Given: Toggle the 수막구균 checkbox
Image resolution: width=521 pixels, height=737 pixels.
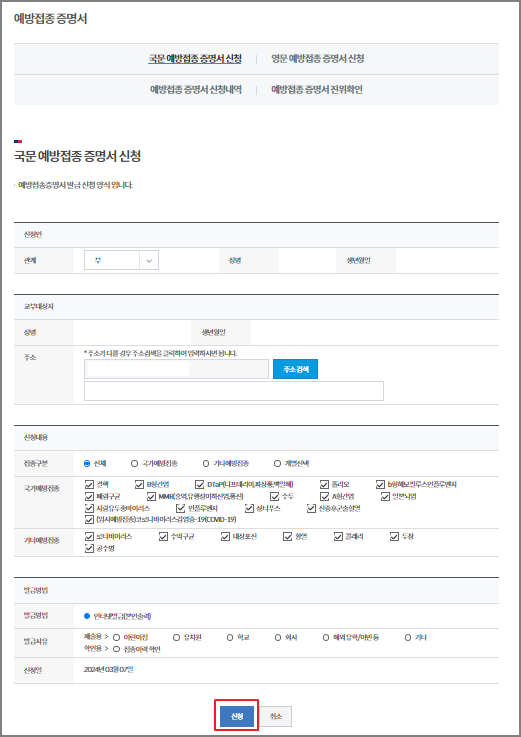Looking at the screenshot, I should (x=163, y=536).
